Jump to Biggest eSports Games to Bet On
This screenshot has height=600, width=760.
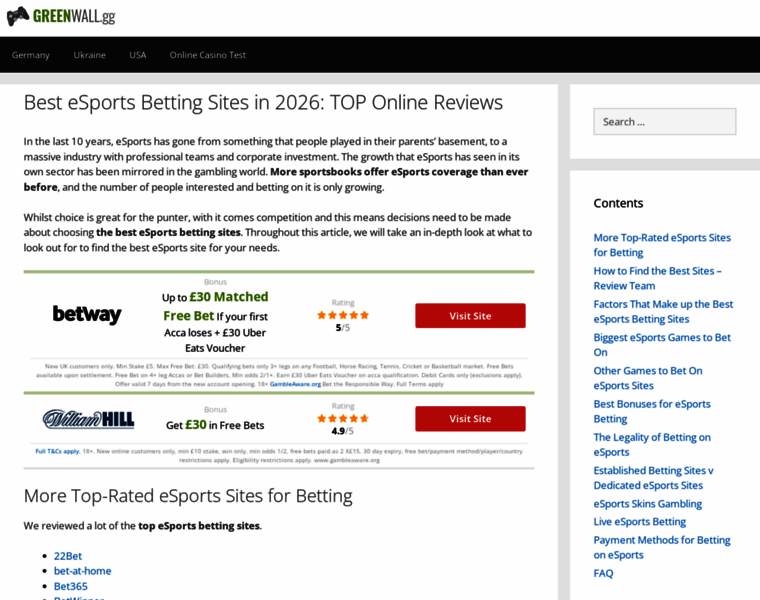[662, 345]
